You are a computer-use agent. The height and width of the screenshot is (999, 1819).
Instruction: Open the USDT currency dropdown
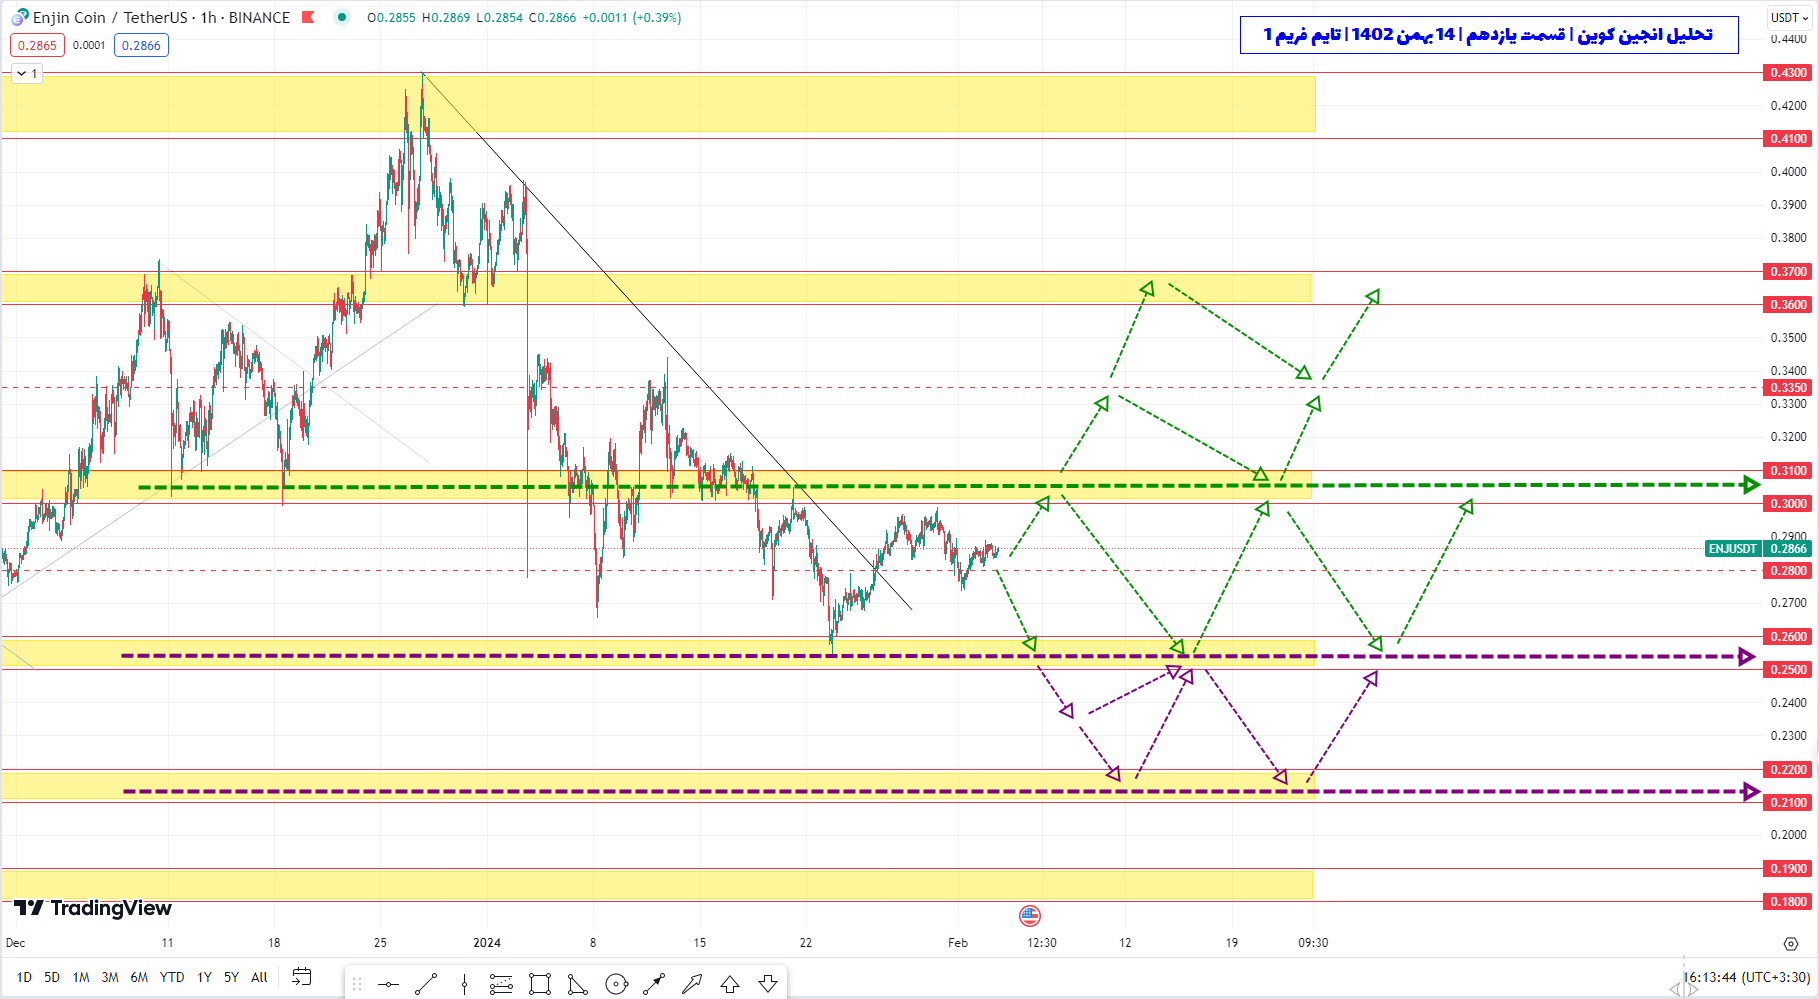point(1789,17)
